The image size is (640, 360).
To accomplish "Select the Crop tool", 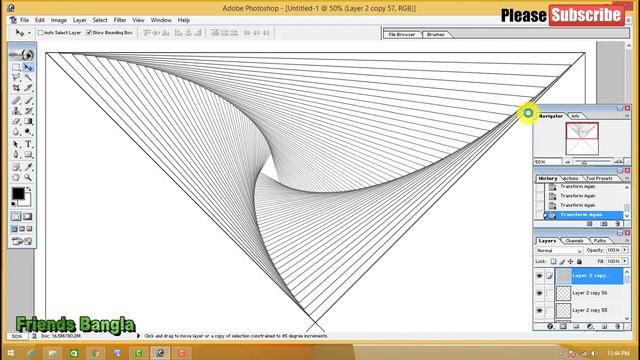I will (16, 88).
